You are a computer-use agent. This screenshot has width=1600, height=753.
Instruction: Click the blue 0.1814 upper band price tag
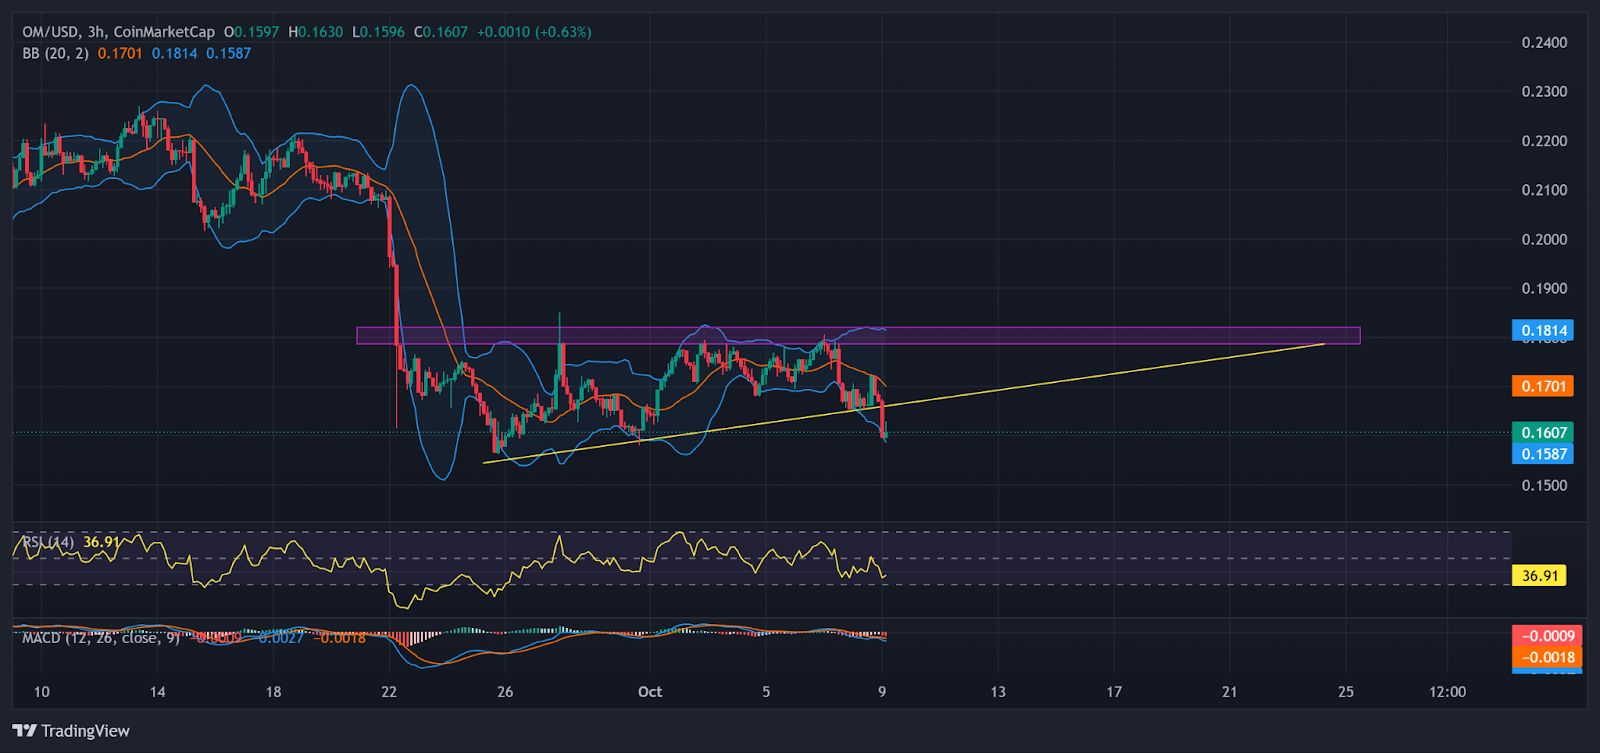click(x=1544, y=330)
